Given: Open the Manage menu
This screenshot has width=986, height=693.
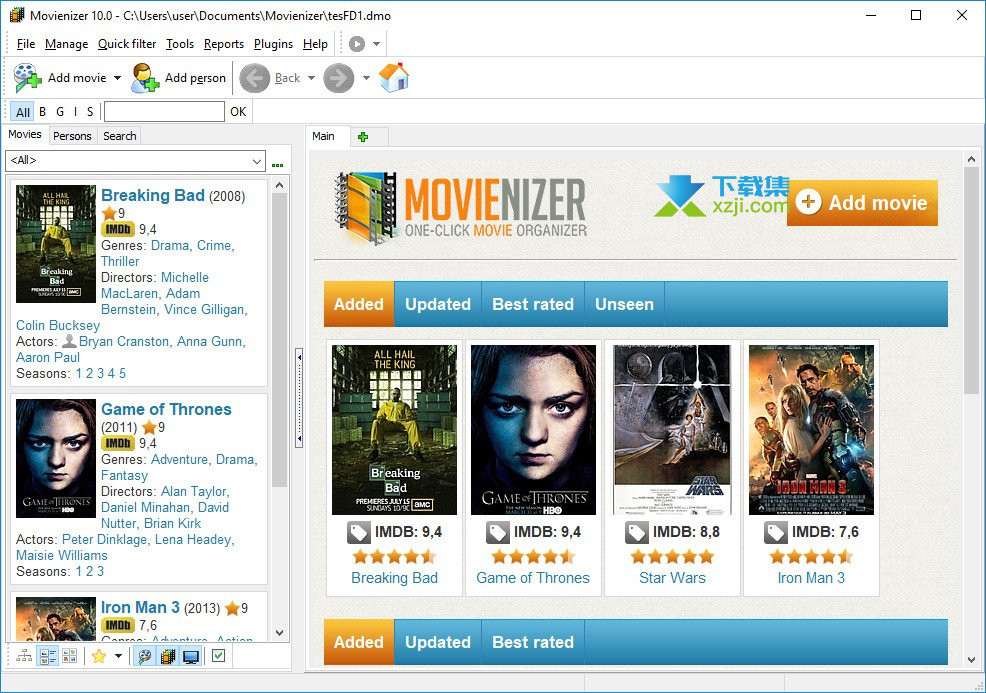Looking at the screenshot, I should 67,44.
